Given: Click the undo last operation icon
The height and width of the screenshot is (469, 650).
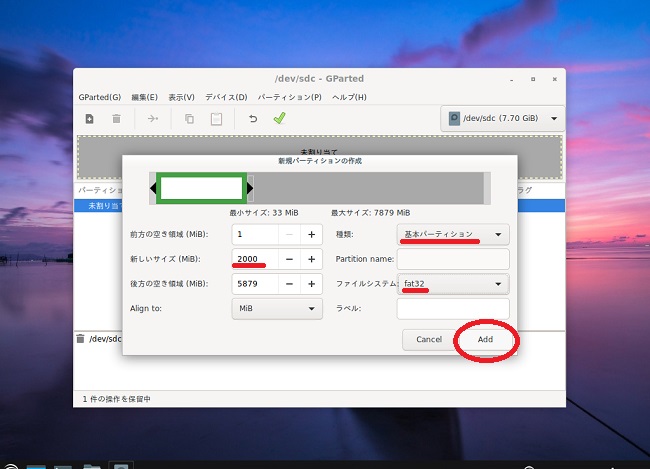Looking at the screenshot, I should click(253, 119).
